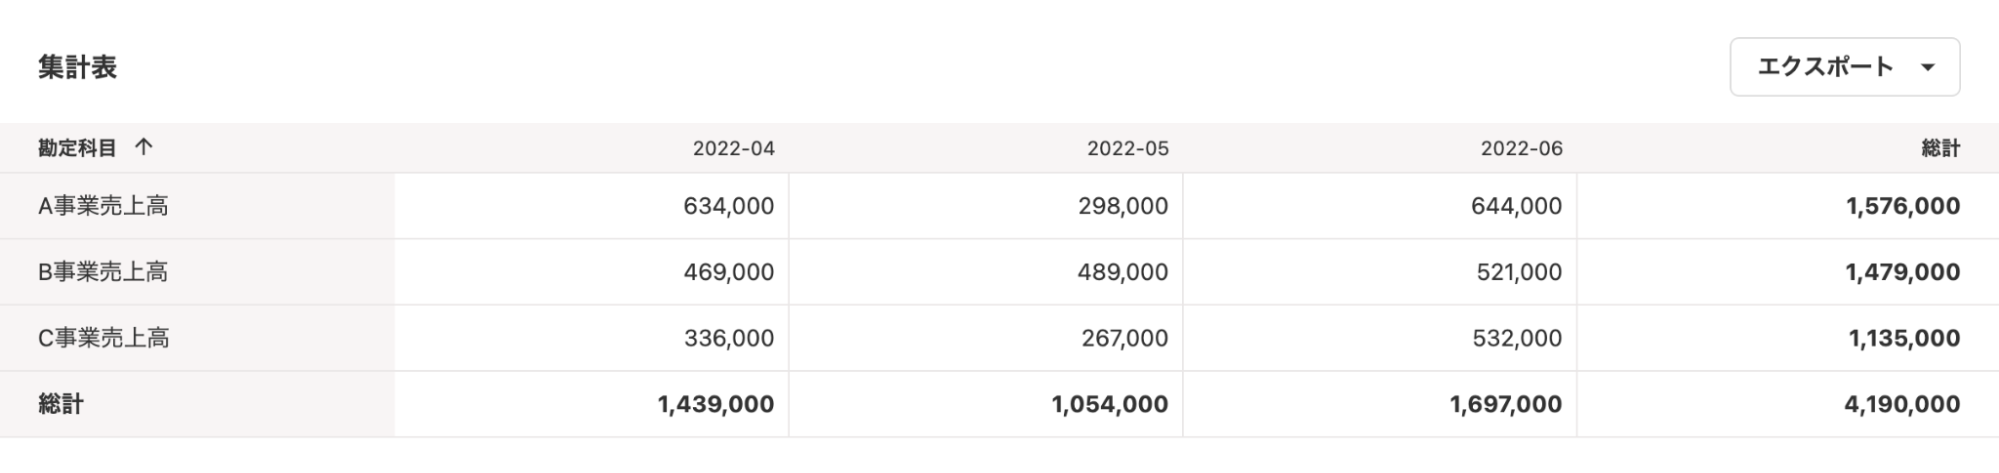The image size is (1999, 473).
Task: Click the 634,000 cell for A事業 in 2022-04
Action: point(591,206)
